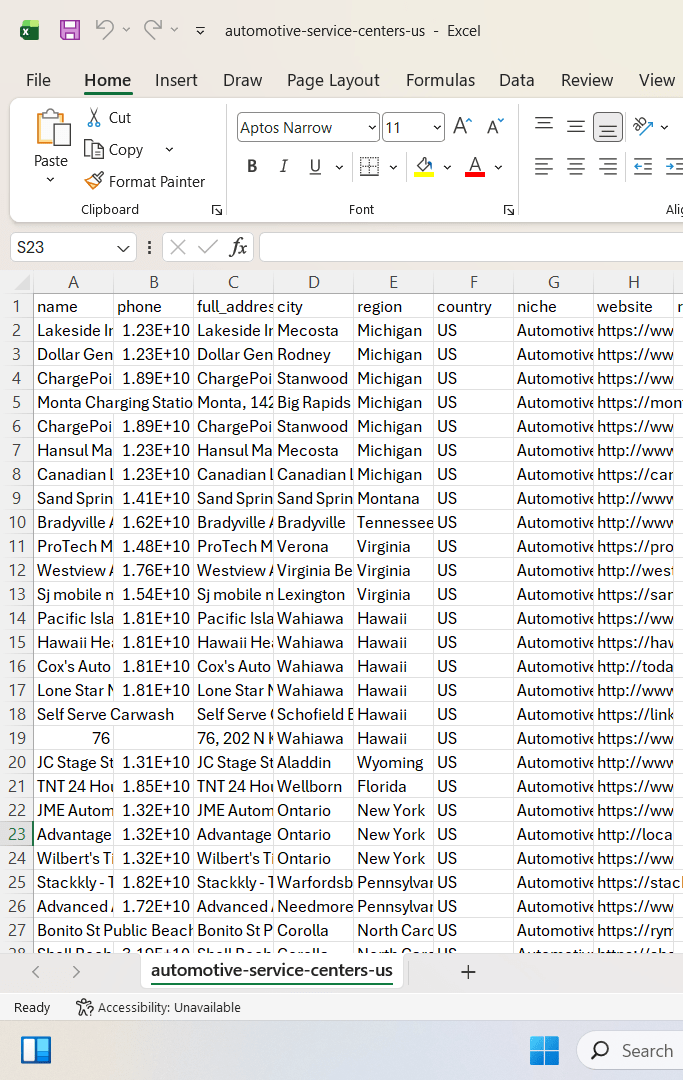Click the Insert Function fx icon

(x=238, y=247)
